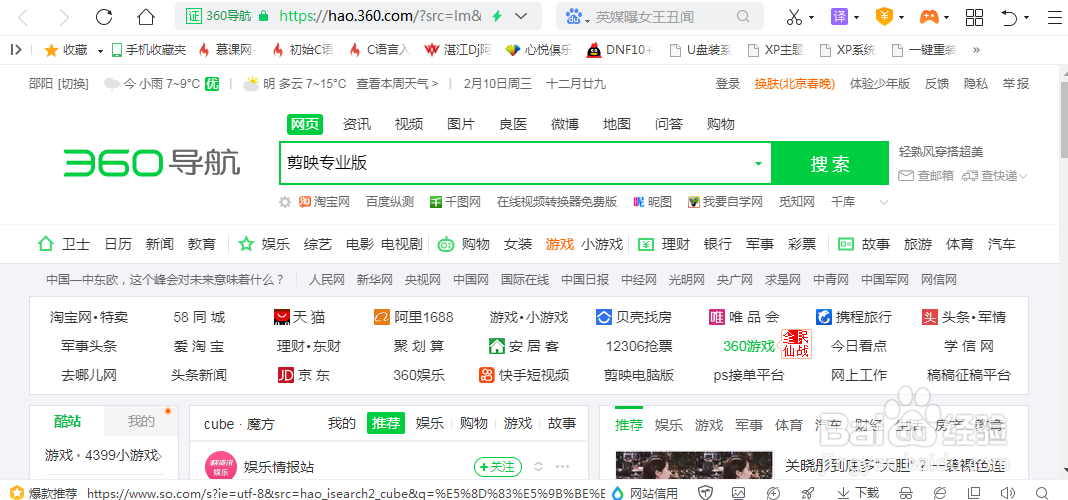Open the 京东 site link

[304, 375]
